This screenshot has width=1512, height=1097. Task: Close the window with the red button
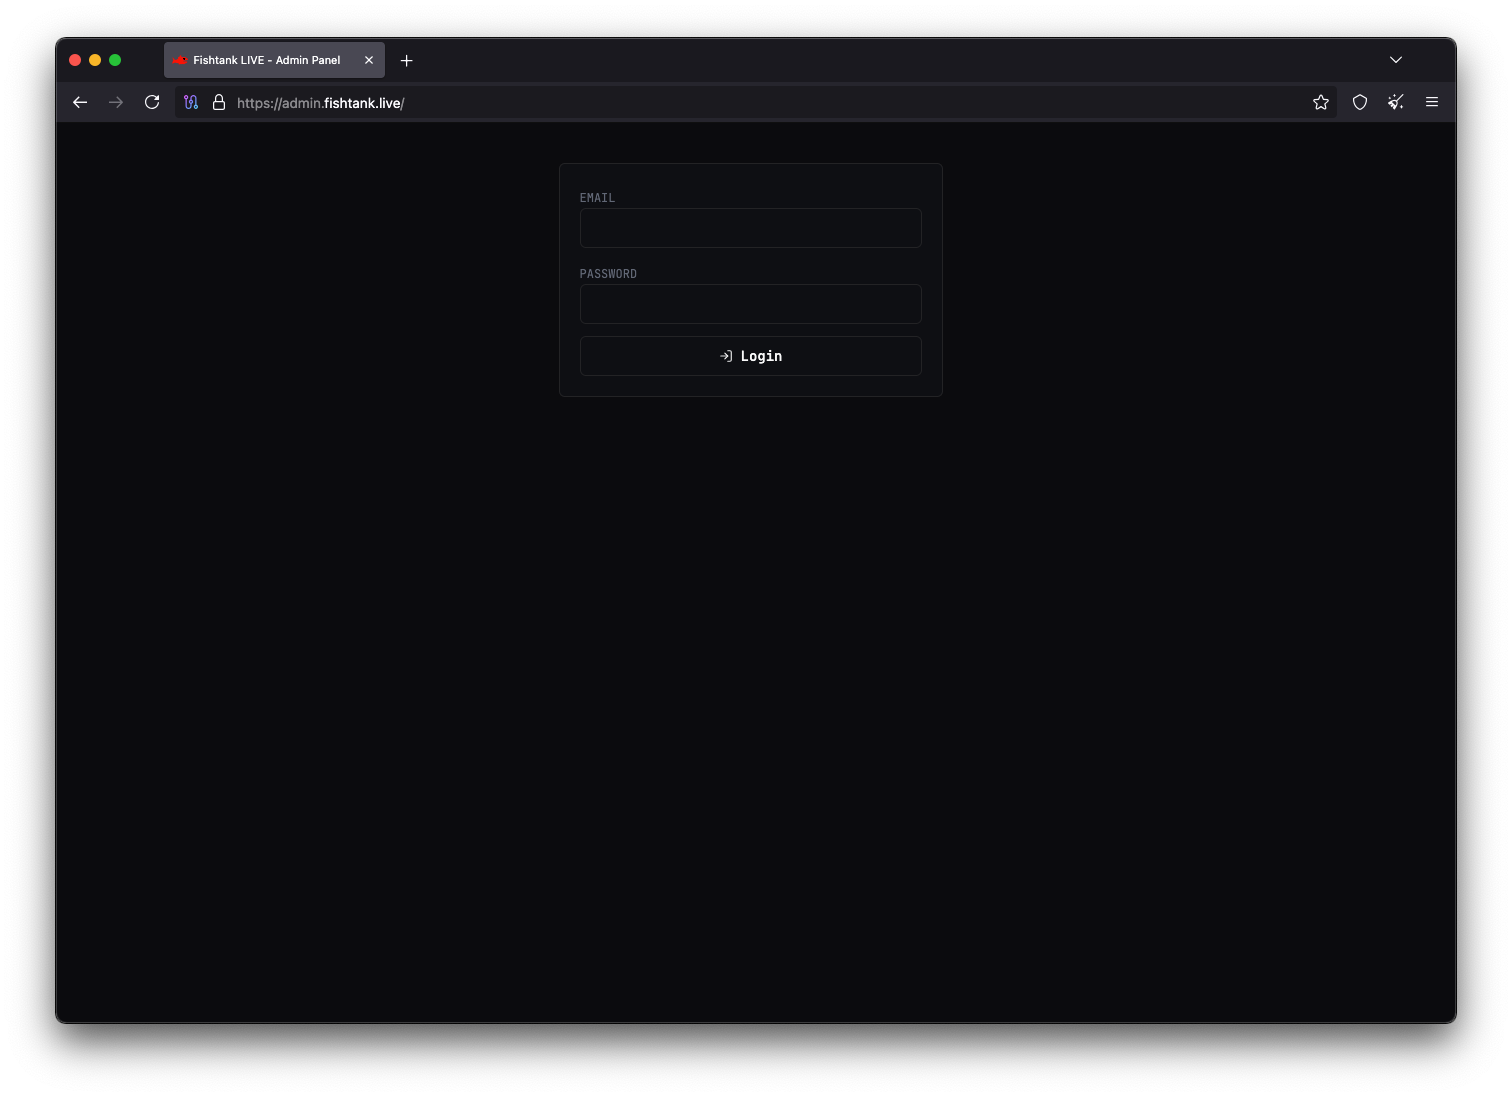pyautogui.click(x=75, y=60)
